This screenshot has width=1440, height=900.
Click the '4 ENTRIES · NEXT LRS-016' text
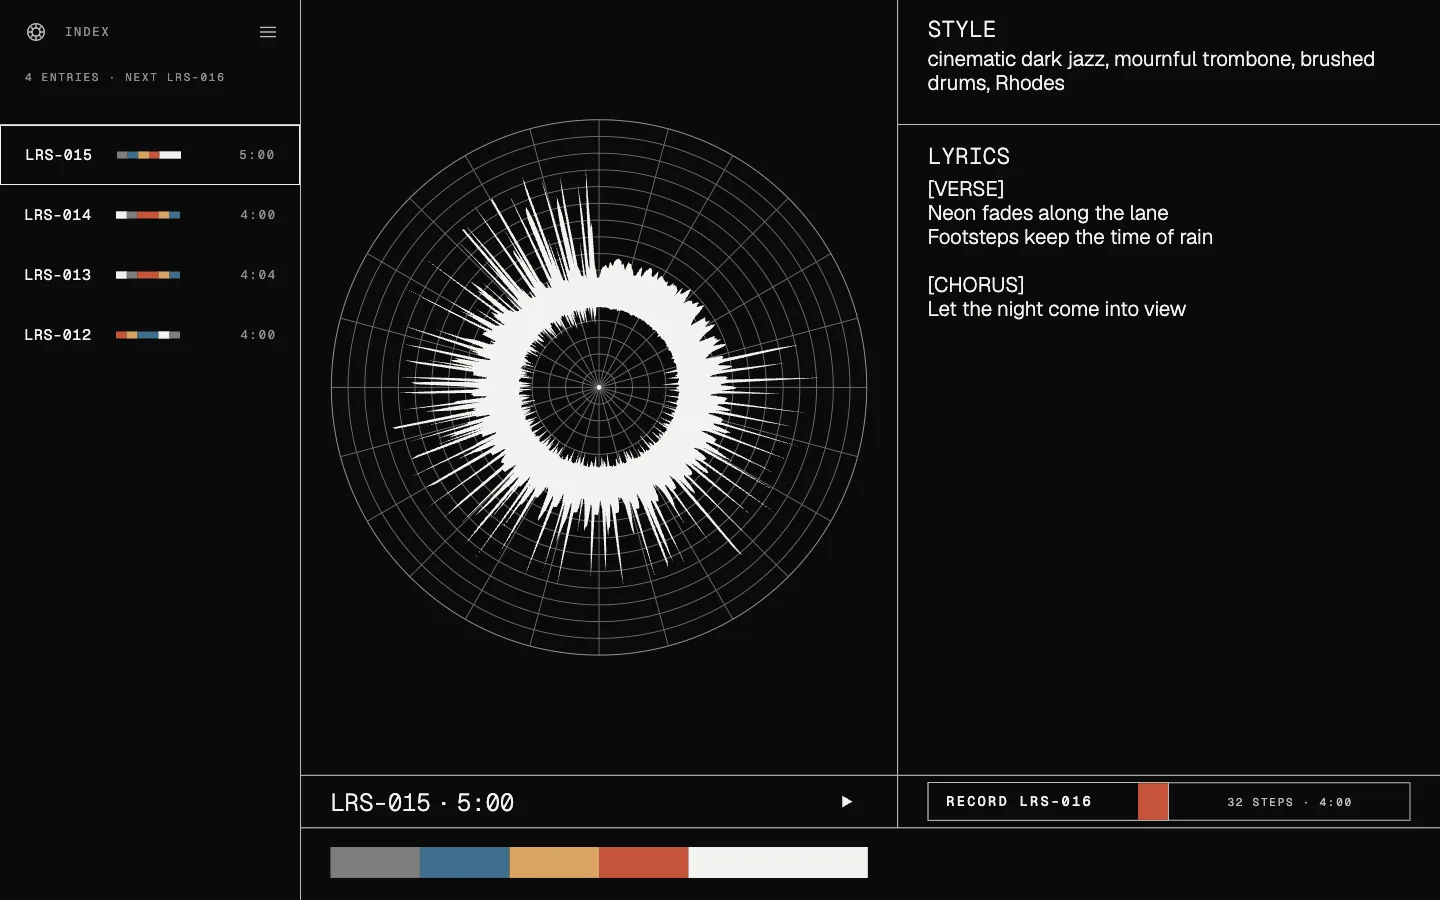pos(125,77)
